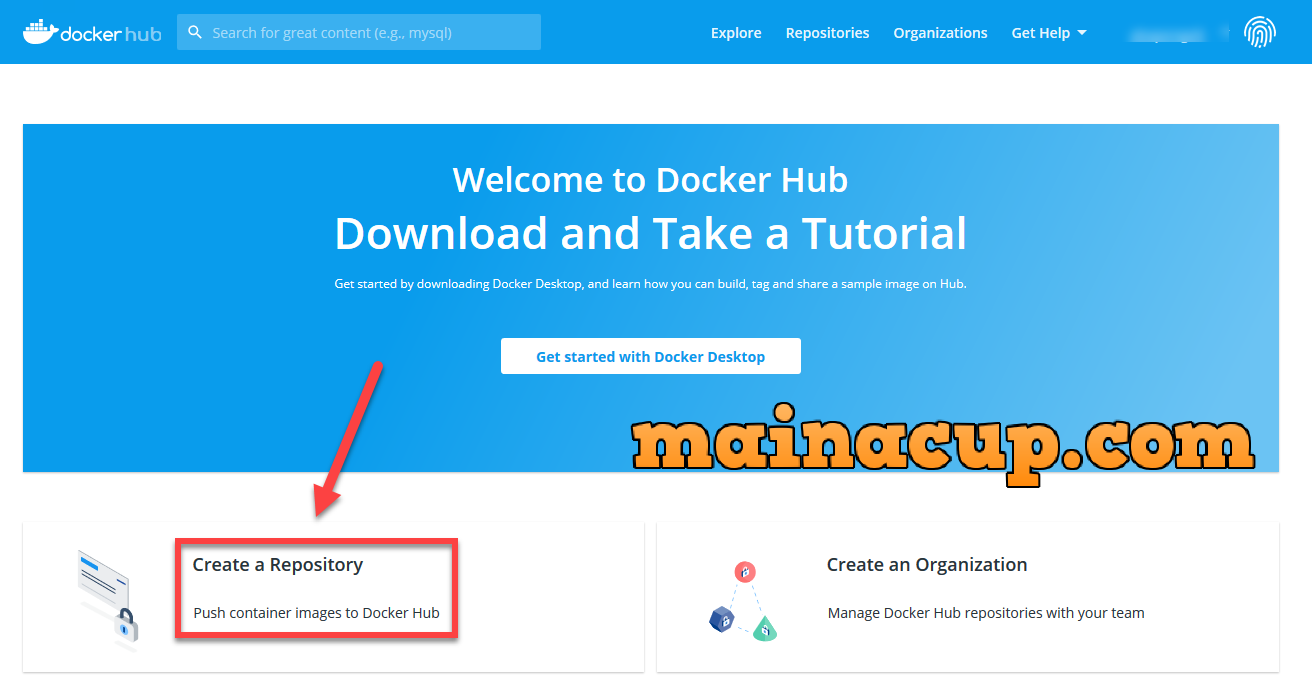The height and width of the screenshot is (699, 1312).
Task: Click the blurred username account menu
Action: coord(1176,33)
